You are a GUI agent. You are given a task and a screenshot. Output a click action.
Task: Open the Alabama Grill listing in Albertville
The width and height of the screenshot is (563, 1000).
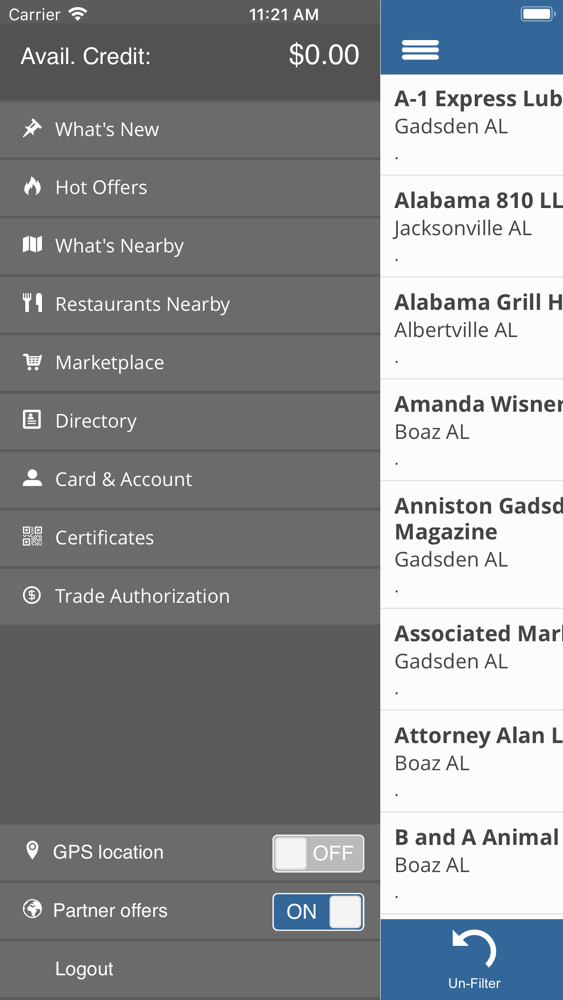click(472, 328)
